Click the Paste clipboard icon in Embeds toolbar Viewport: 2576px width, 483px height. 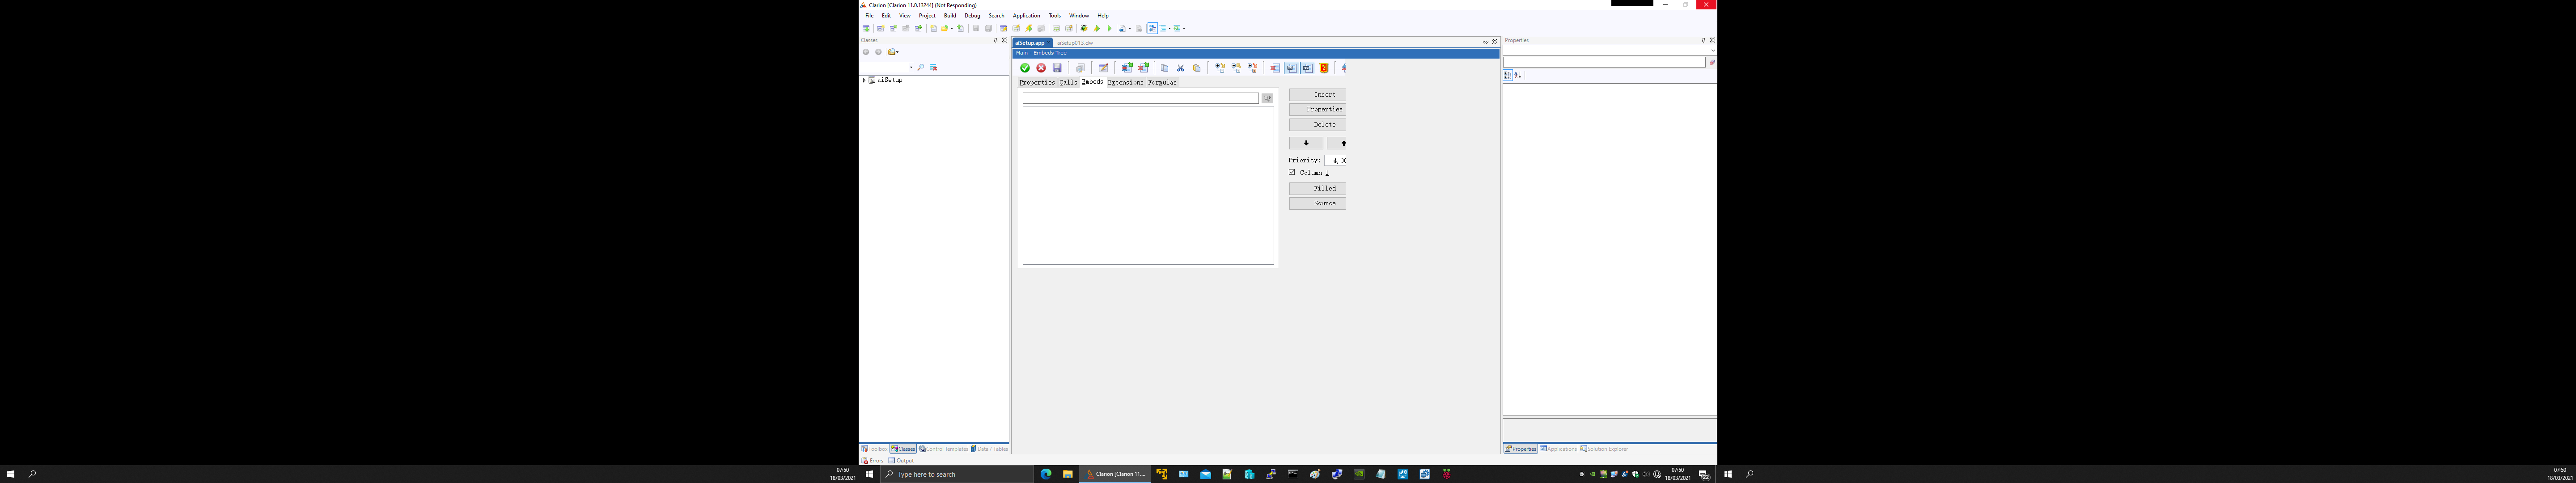[x=1197, y=68]
